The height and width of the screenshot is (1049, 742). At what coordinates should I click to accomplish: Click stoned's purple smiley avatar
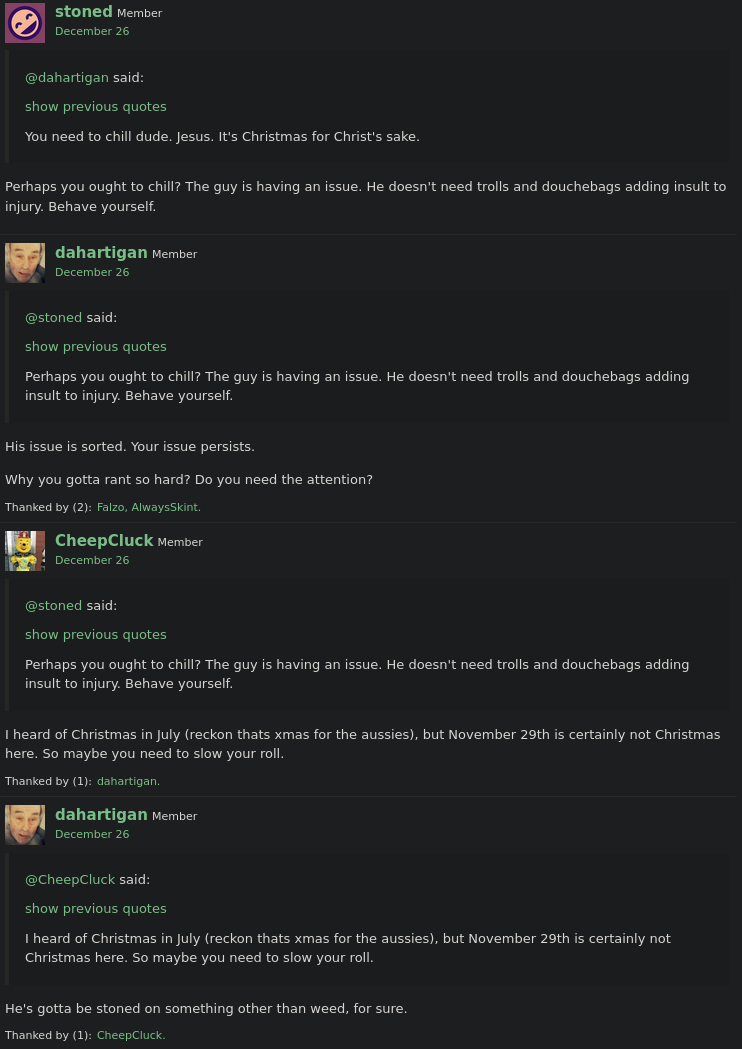click(25, 22)
